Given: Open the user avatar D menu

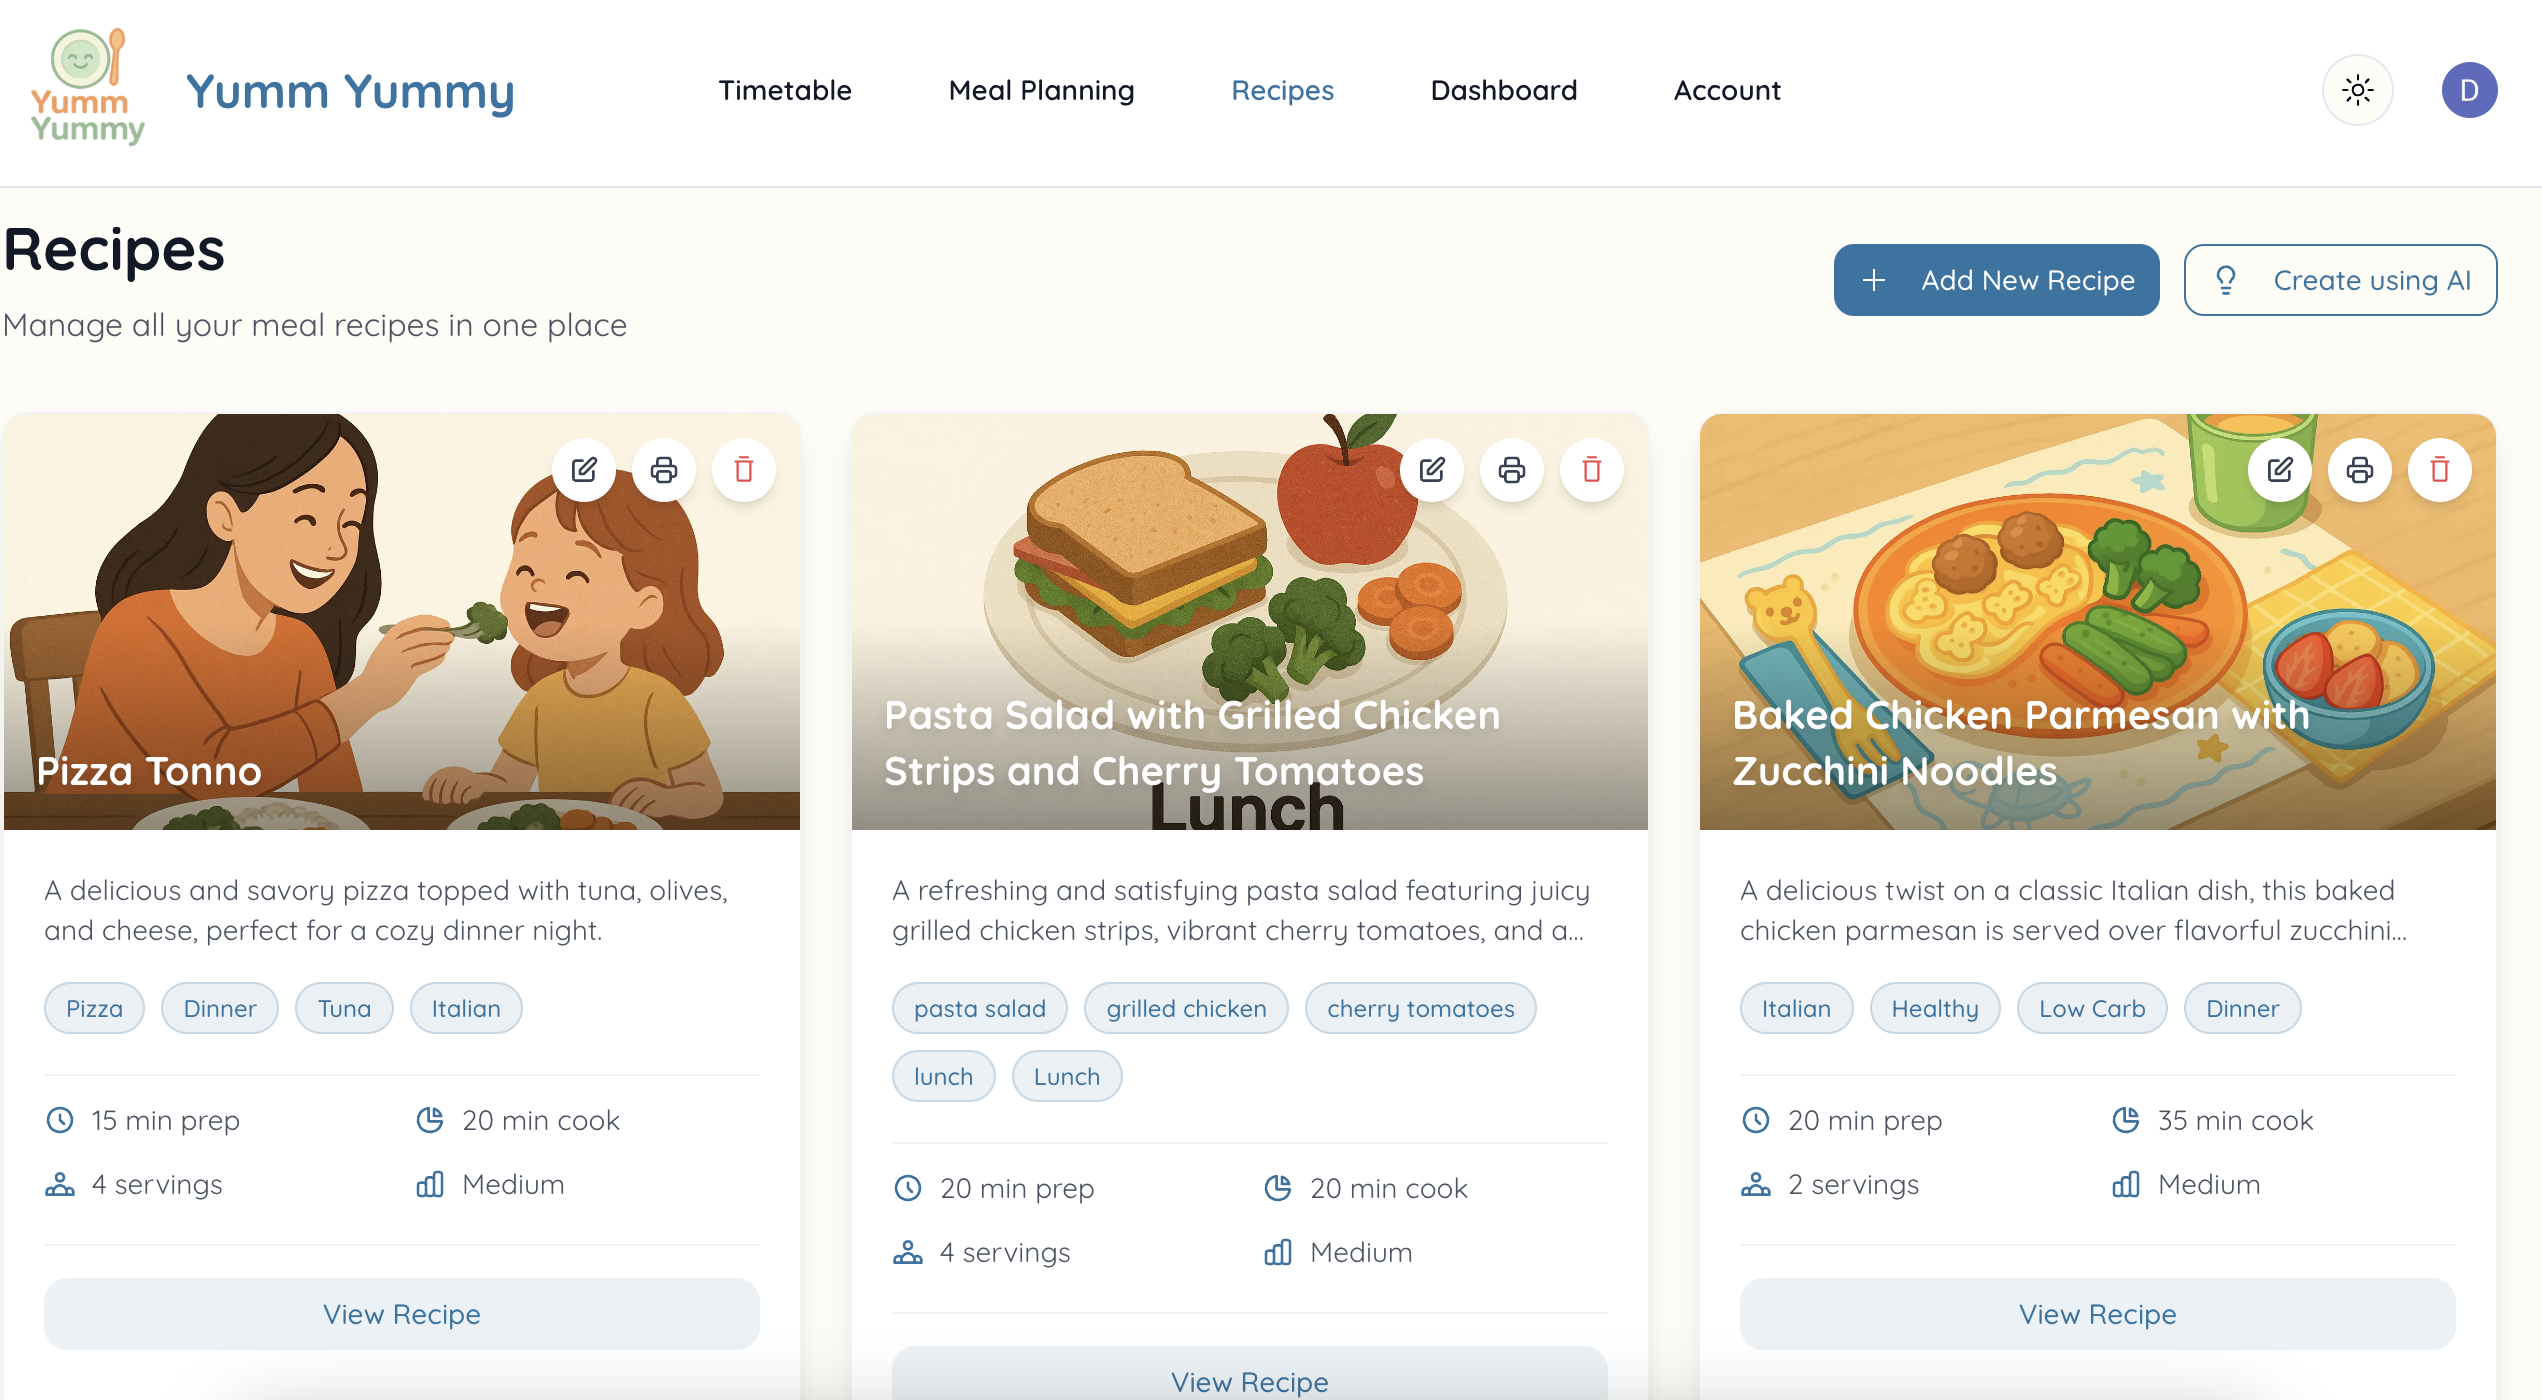Looking at the screenshot, I should 2470,90.
